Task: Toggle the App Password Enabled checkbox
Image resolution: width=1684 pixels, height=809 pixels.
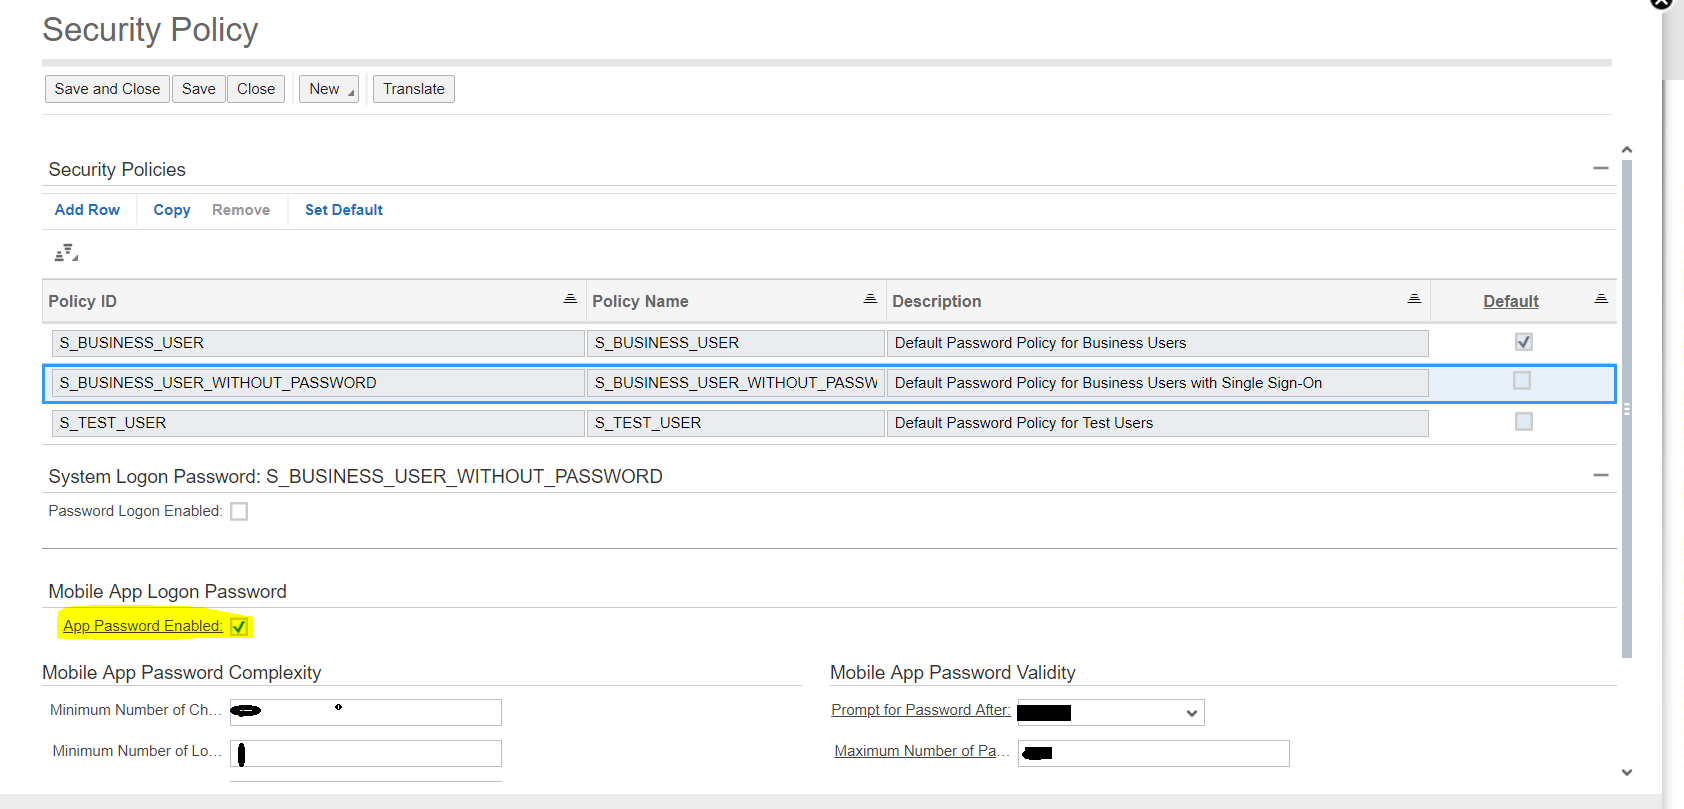Action: click(x=239, y=627)
